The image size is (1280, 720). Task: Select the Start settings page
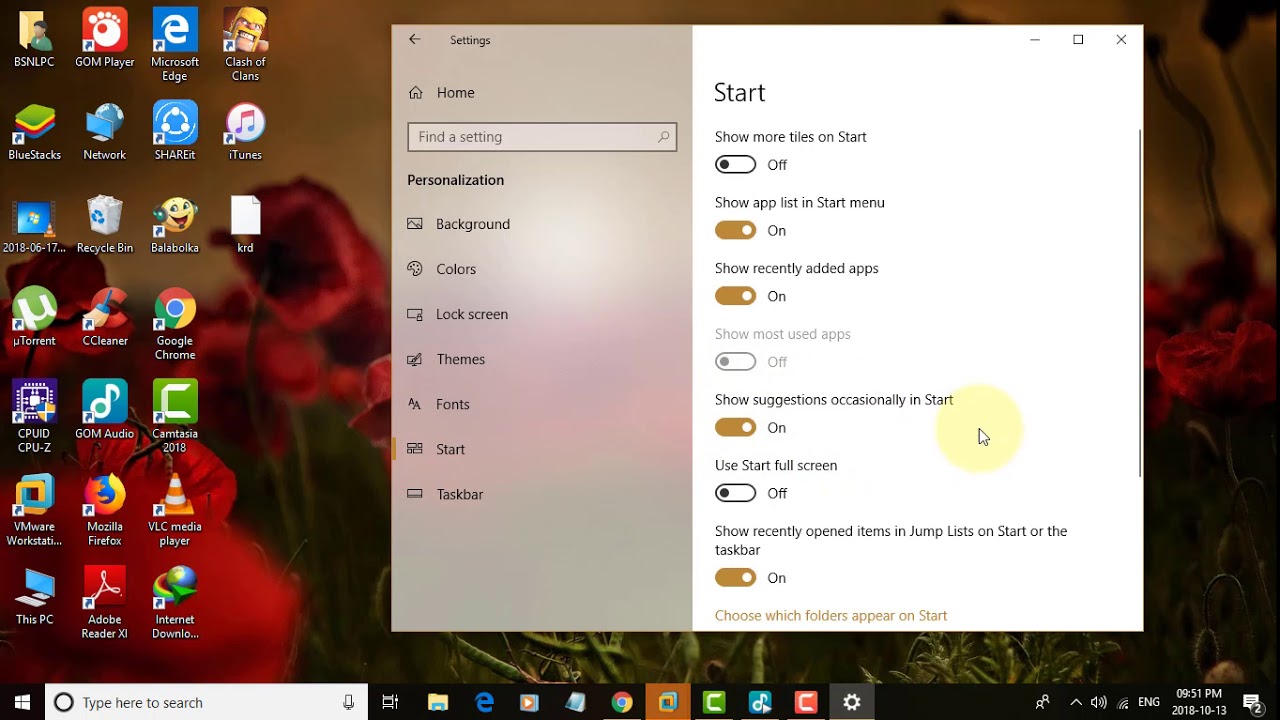pyautogui.click(x=541, y=449)
